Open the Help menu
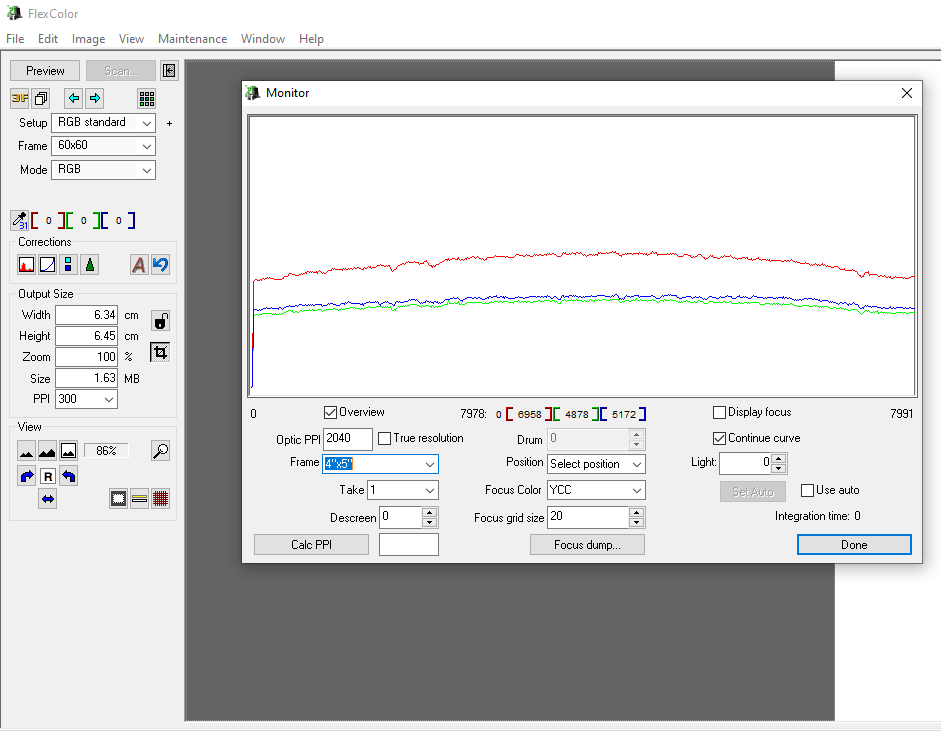 click(311, 38)
